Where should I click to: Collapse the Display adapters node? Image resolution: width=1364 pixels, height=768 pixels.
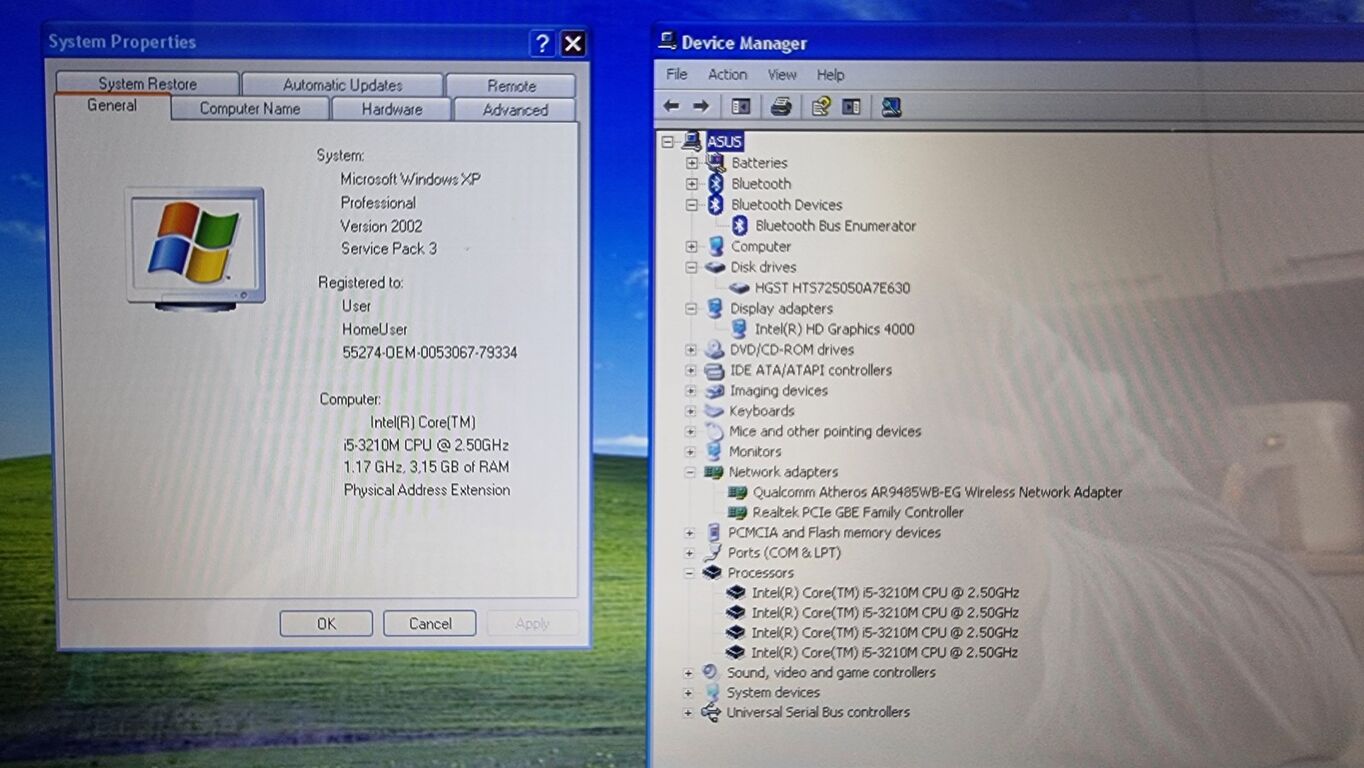coord(691,309)
